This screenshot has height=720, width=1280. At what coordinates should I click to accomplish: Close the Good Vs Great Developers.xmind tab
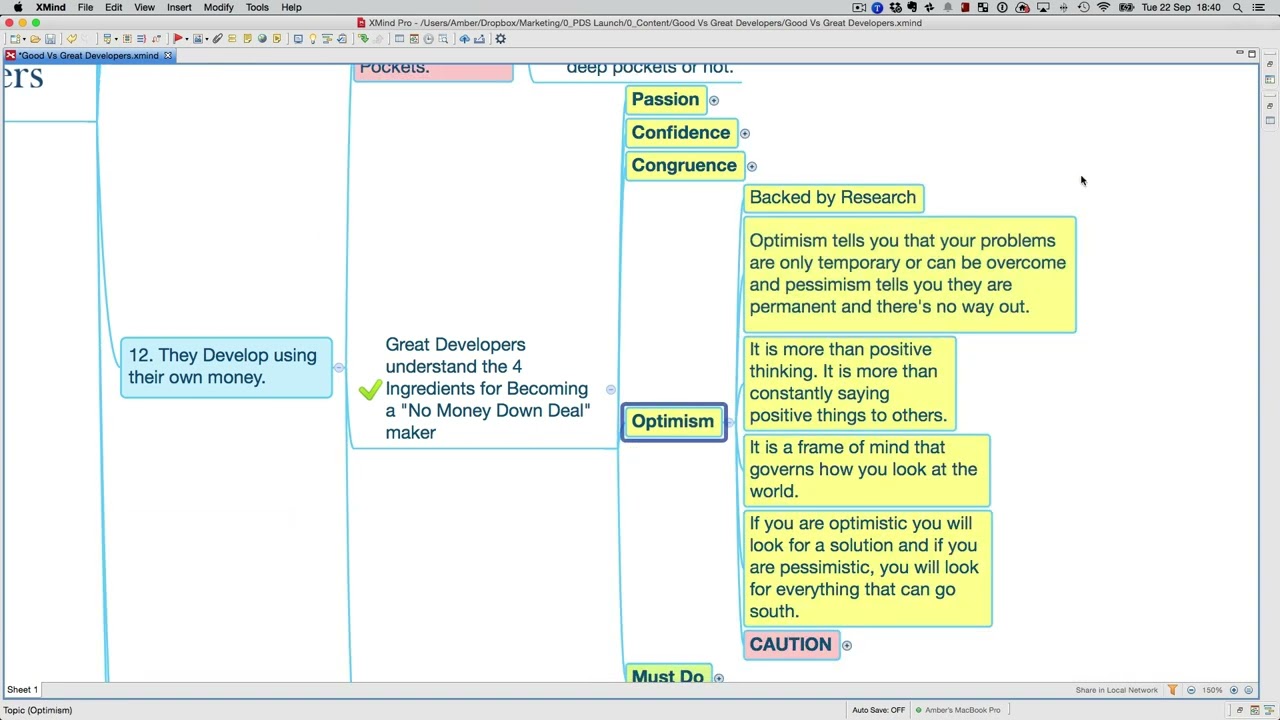168,56
